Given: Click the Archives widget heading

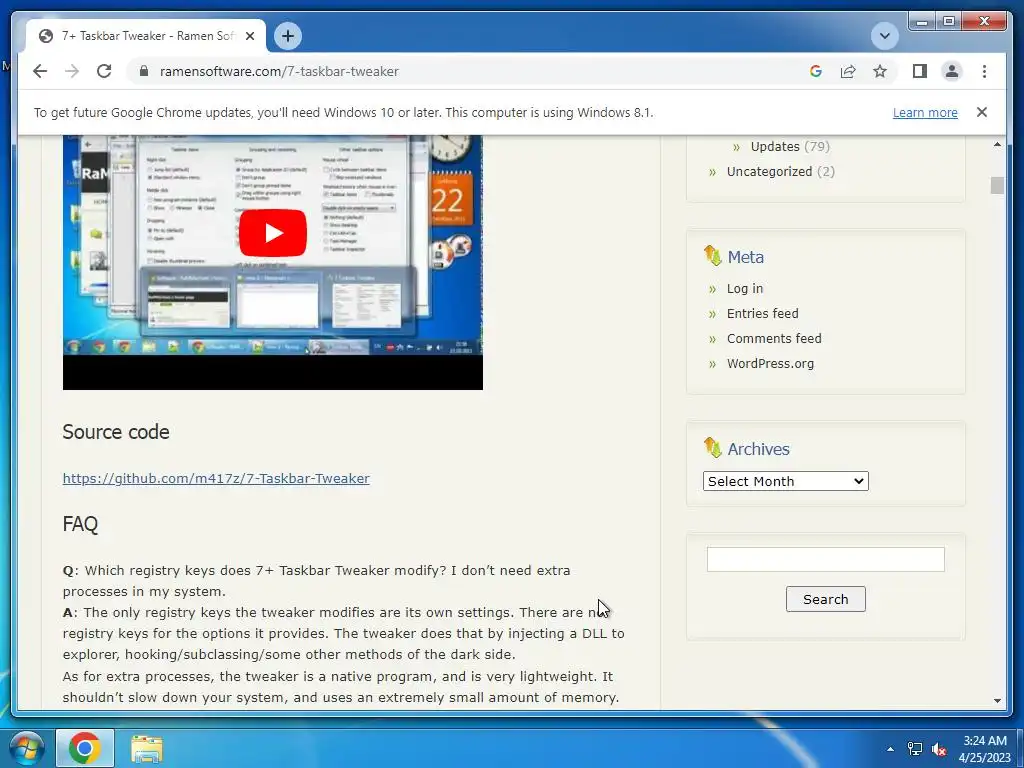Looking at the screenshot, I should click(x=758, y=449).
